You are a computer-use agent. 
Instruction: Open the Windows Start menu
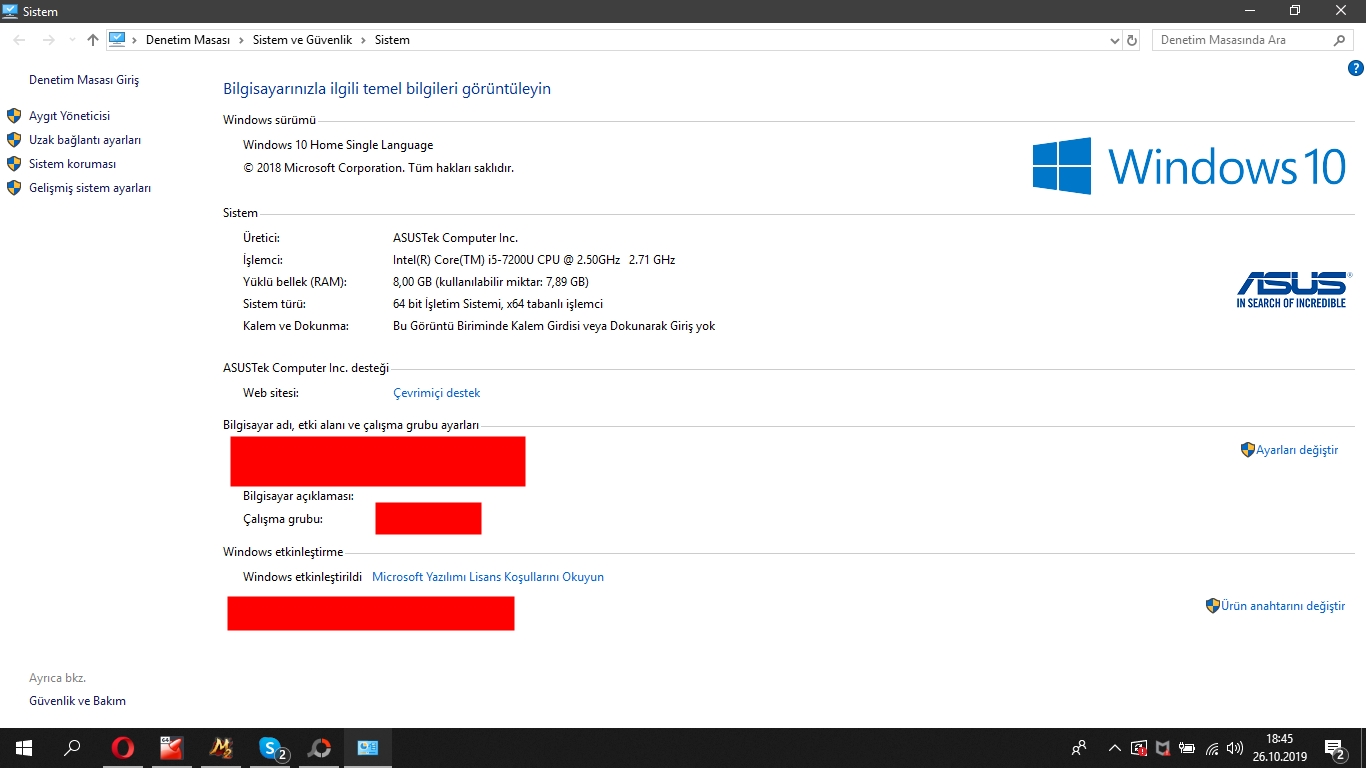[24, 748]
